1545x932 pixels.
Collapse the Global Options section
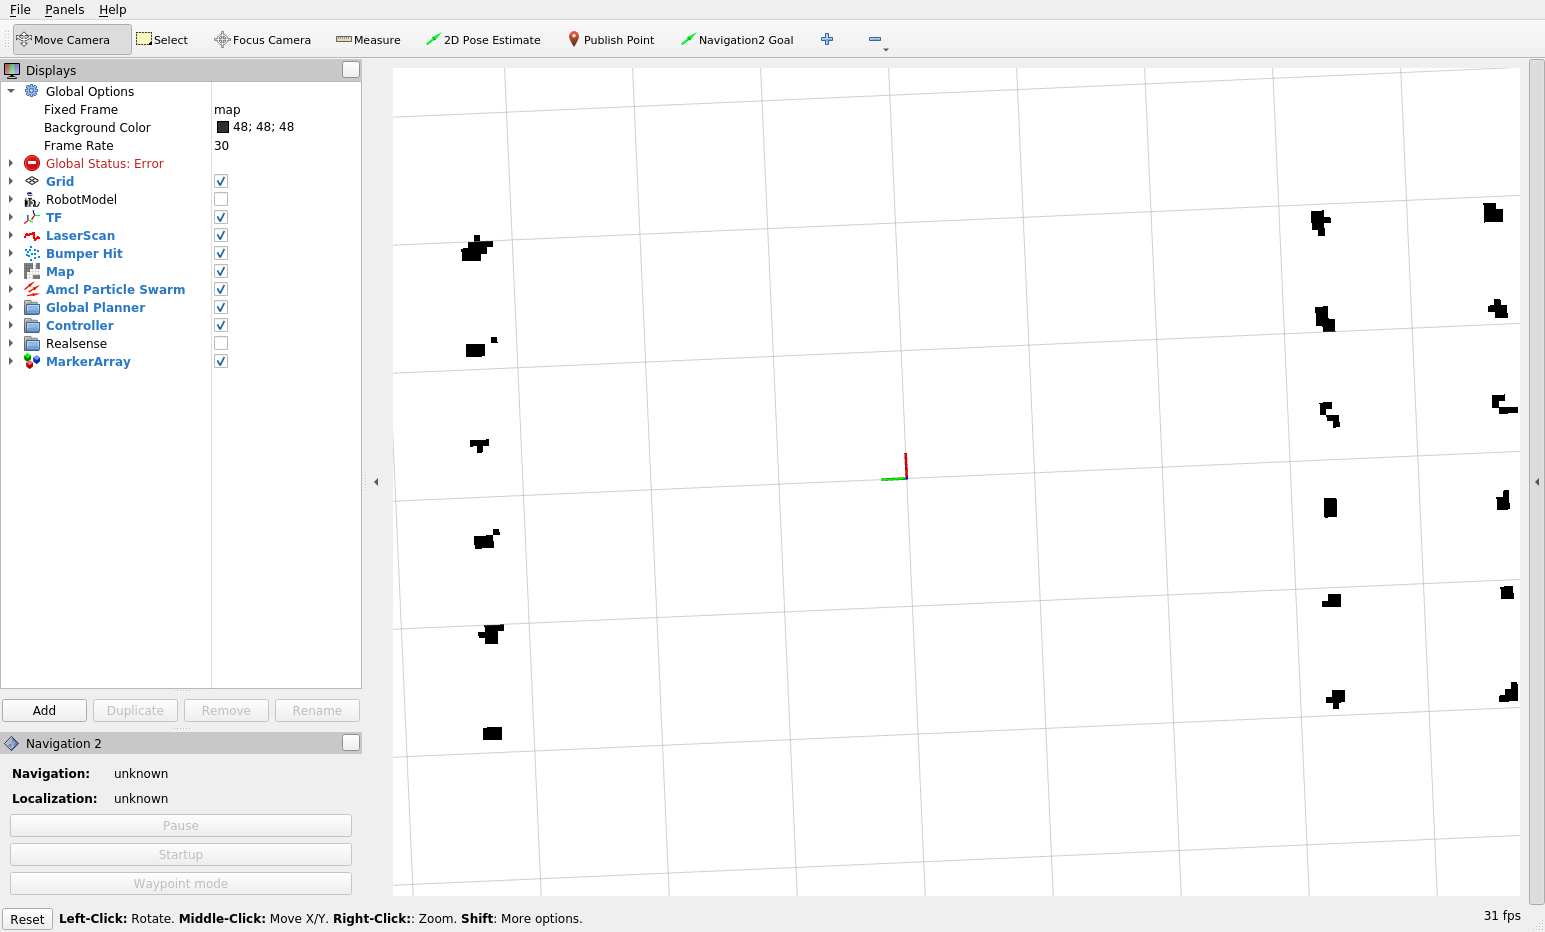pyautogui.click(x=10, y=91)
